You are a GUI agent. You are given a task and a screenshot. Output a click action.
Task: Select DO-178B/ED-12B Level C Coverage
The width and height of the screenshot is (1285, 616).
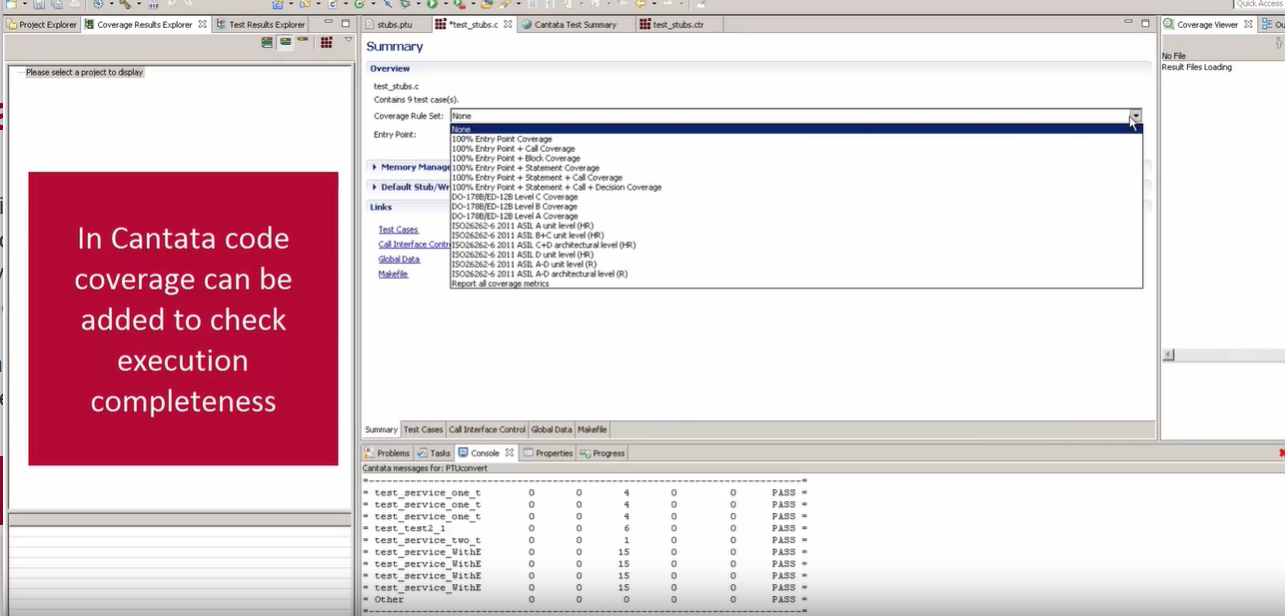[796, 197]
